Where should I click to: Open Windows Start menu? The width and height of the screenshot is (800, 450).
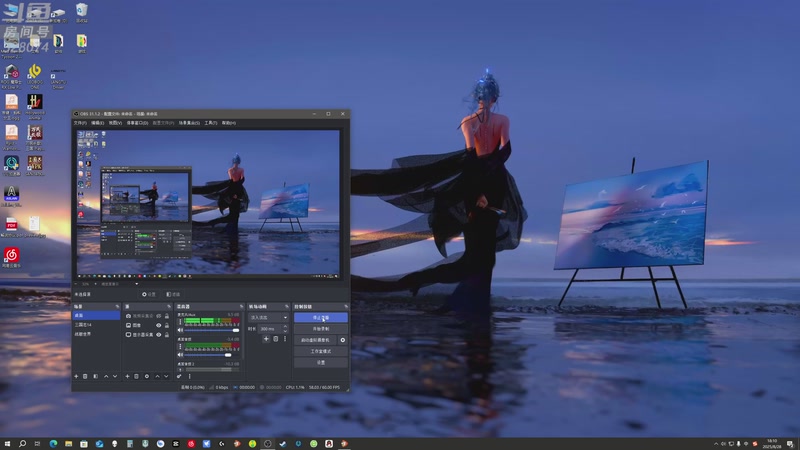click(7, 444)
